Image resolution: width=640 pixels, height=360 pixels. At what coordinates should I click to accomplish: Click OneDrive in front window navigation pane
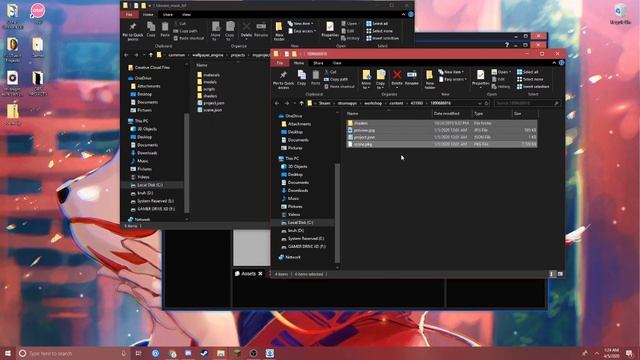(291, 116)
